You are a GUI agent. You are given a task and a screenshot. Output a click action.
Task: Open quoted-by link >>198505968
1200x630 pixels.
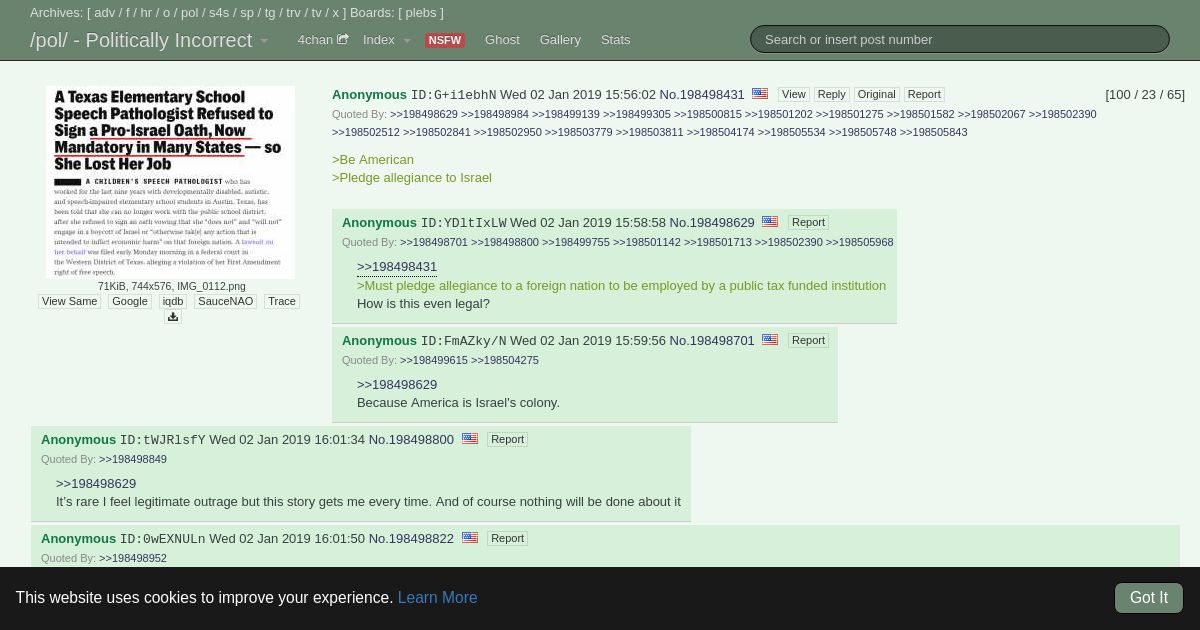860,242
